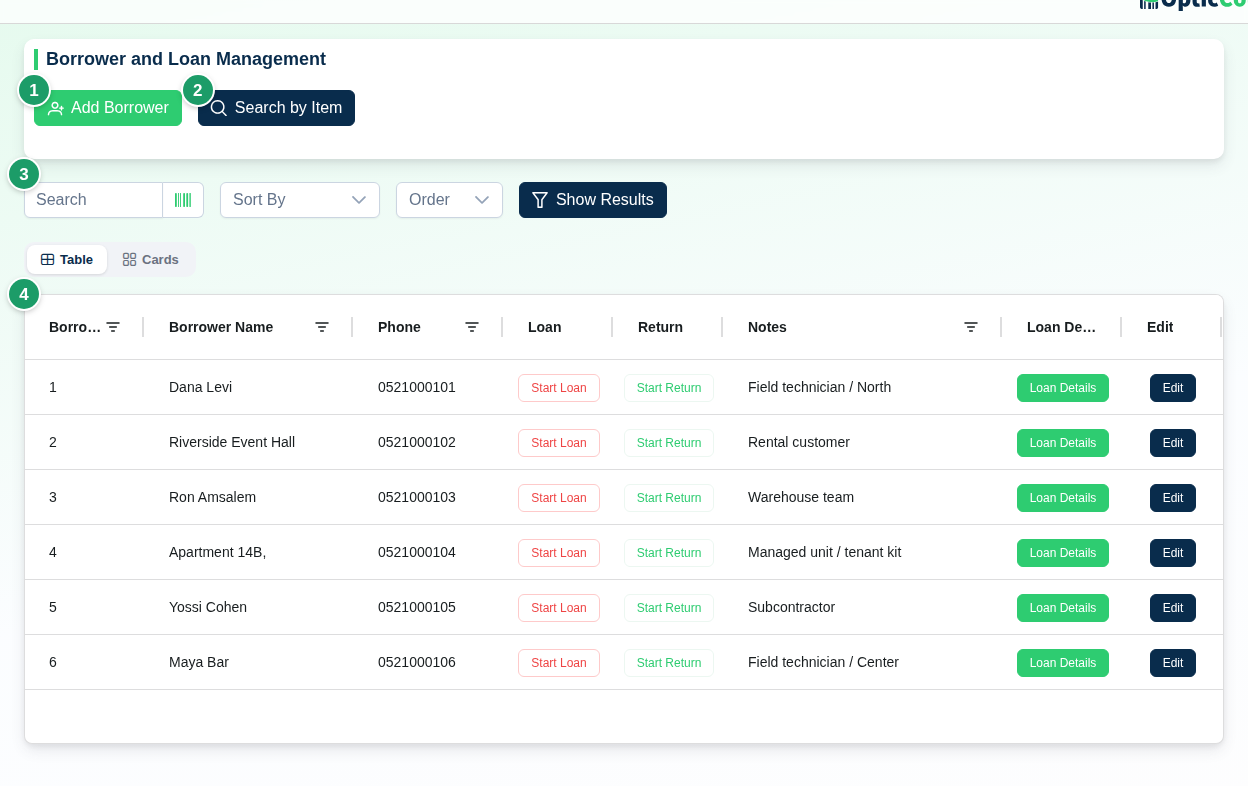Open Loan Details for Maya Bar

(x=1063, y=663)
